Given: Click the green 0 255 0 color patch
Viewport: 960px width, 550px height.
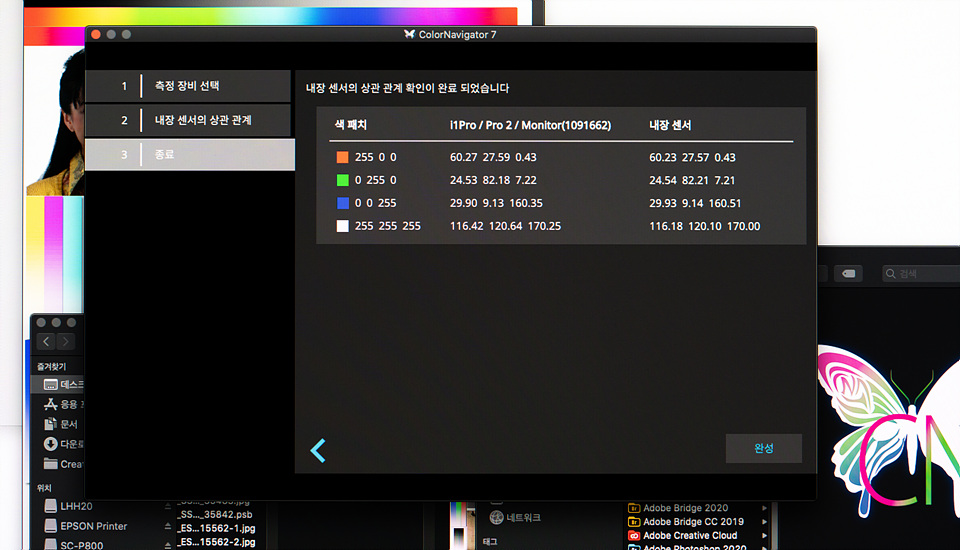Looking at the screenshot, I should point(342,180).
